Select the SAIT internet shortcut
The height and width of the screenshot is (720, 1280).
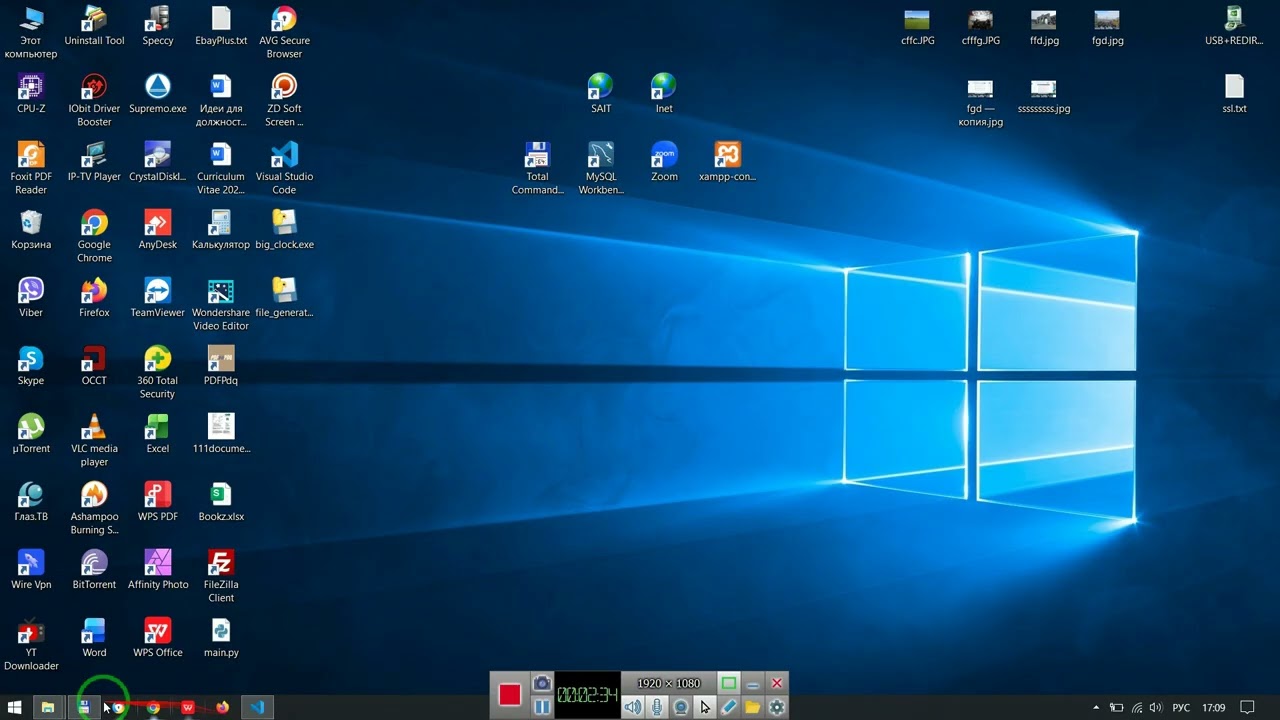(601, 94)
